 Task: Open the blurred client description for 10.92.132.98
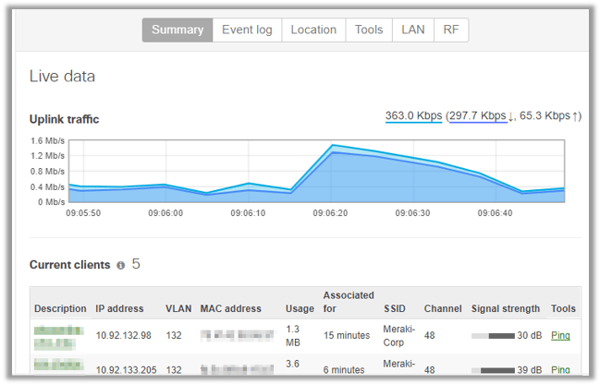pyautogui.click(x=59, y=337)
